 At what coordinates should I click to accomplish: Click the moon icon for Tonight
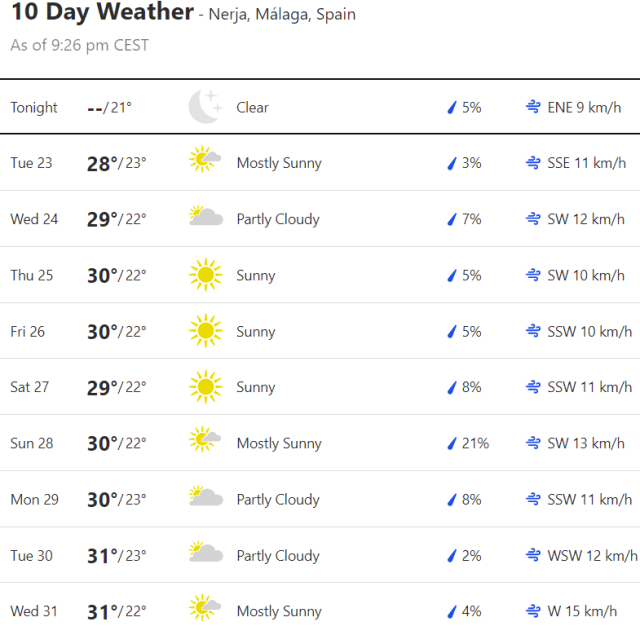coord(205,107)
